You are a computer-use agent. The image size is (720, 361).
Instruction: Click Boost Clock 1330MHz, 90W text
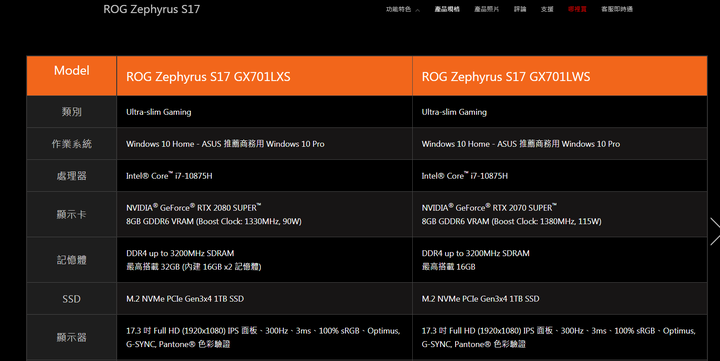point(214,221)
